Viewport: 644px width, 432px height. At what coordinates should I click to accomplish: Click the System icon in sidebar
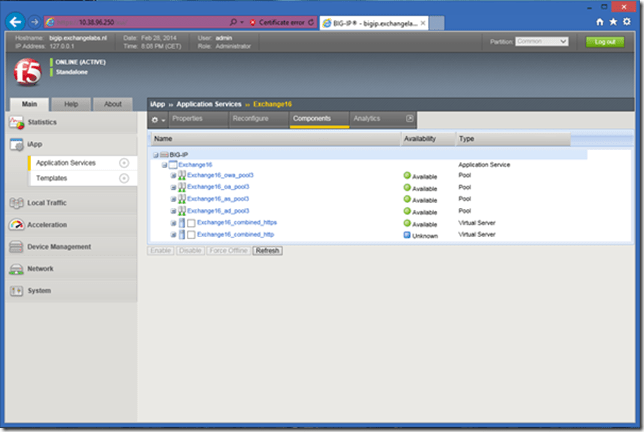(16, 291)
